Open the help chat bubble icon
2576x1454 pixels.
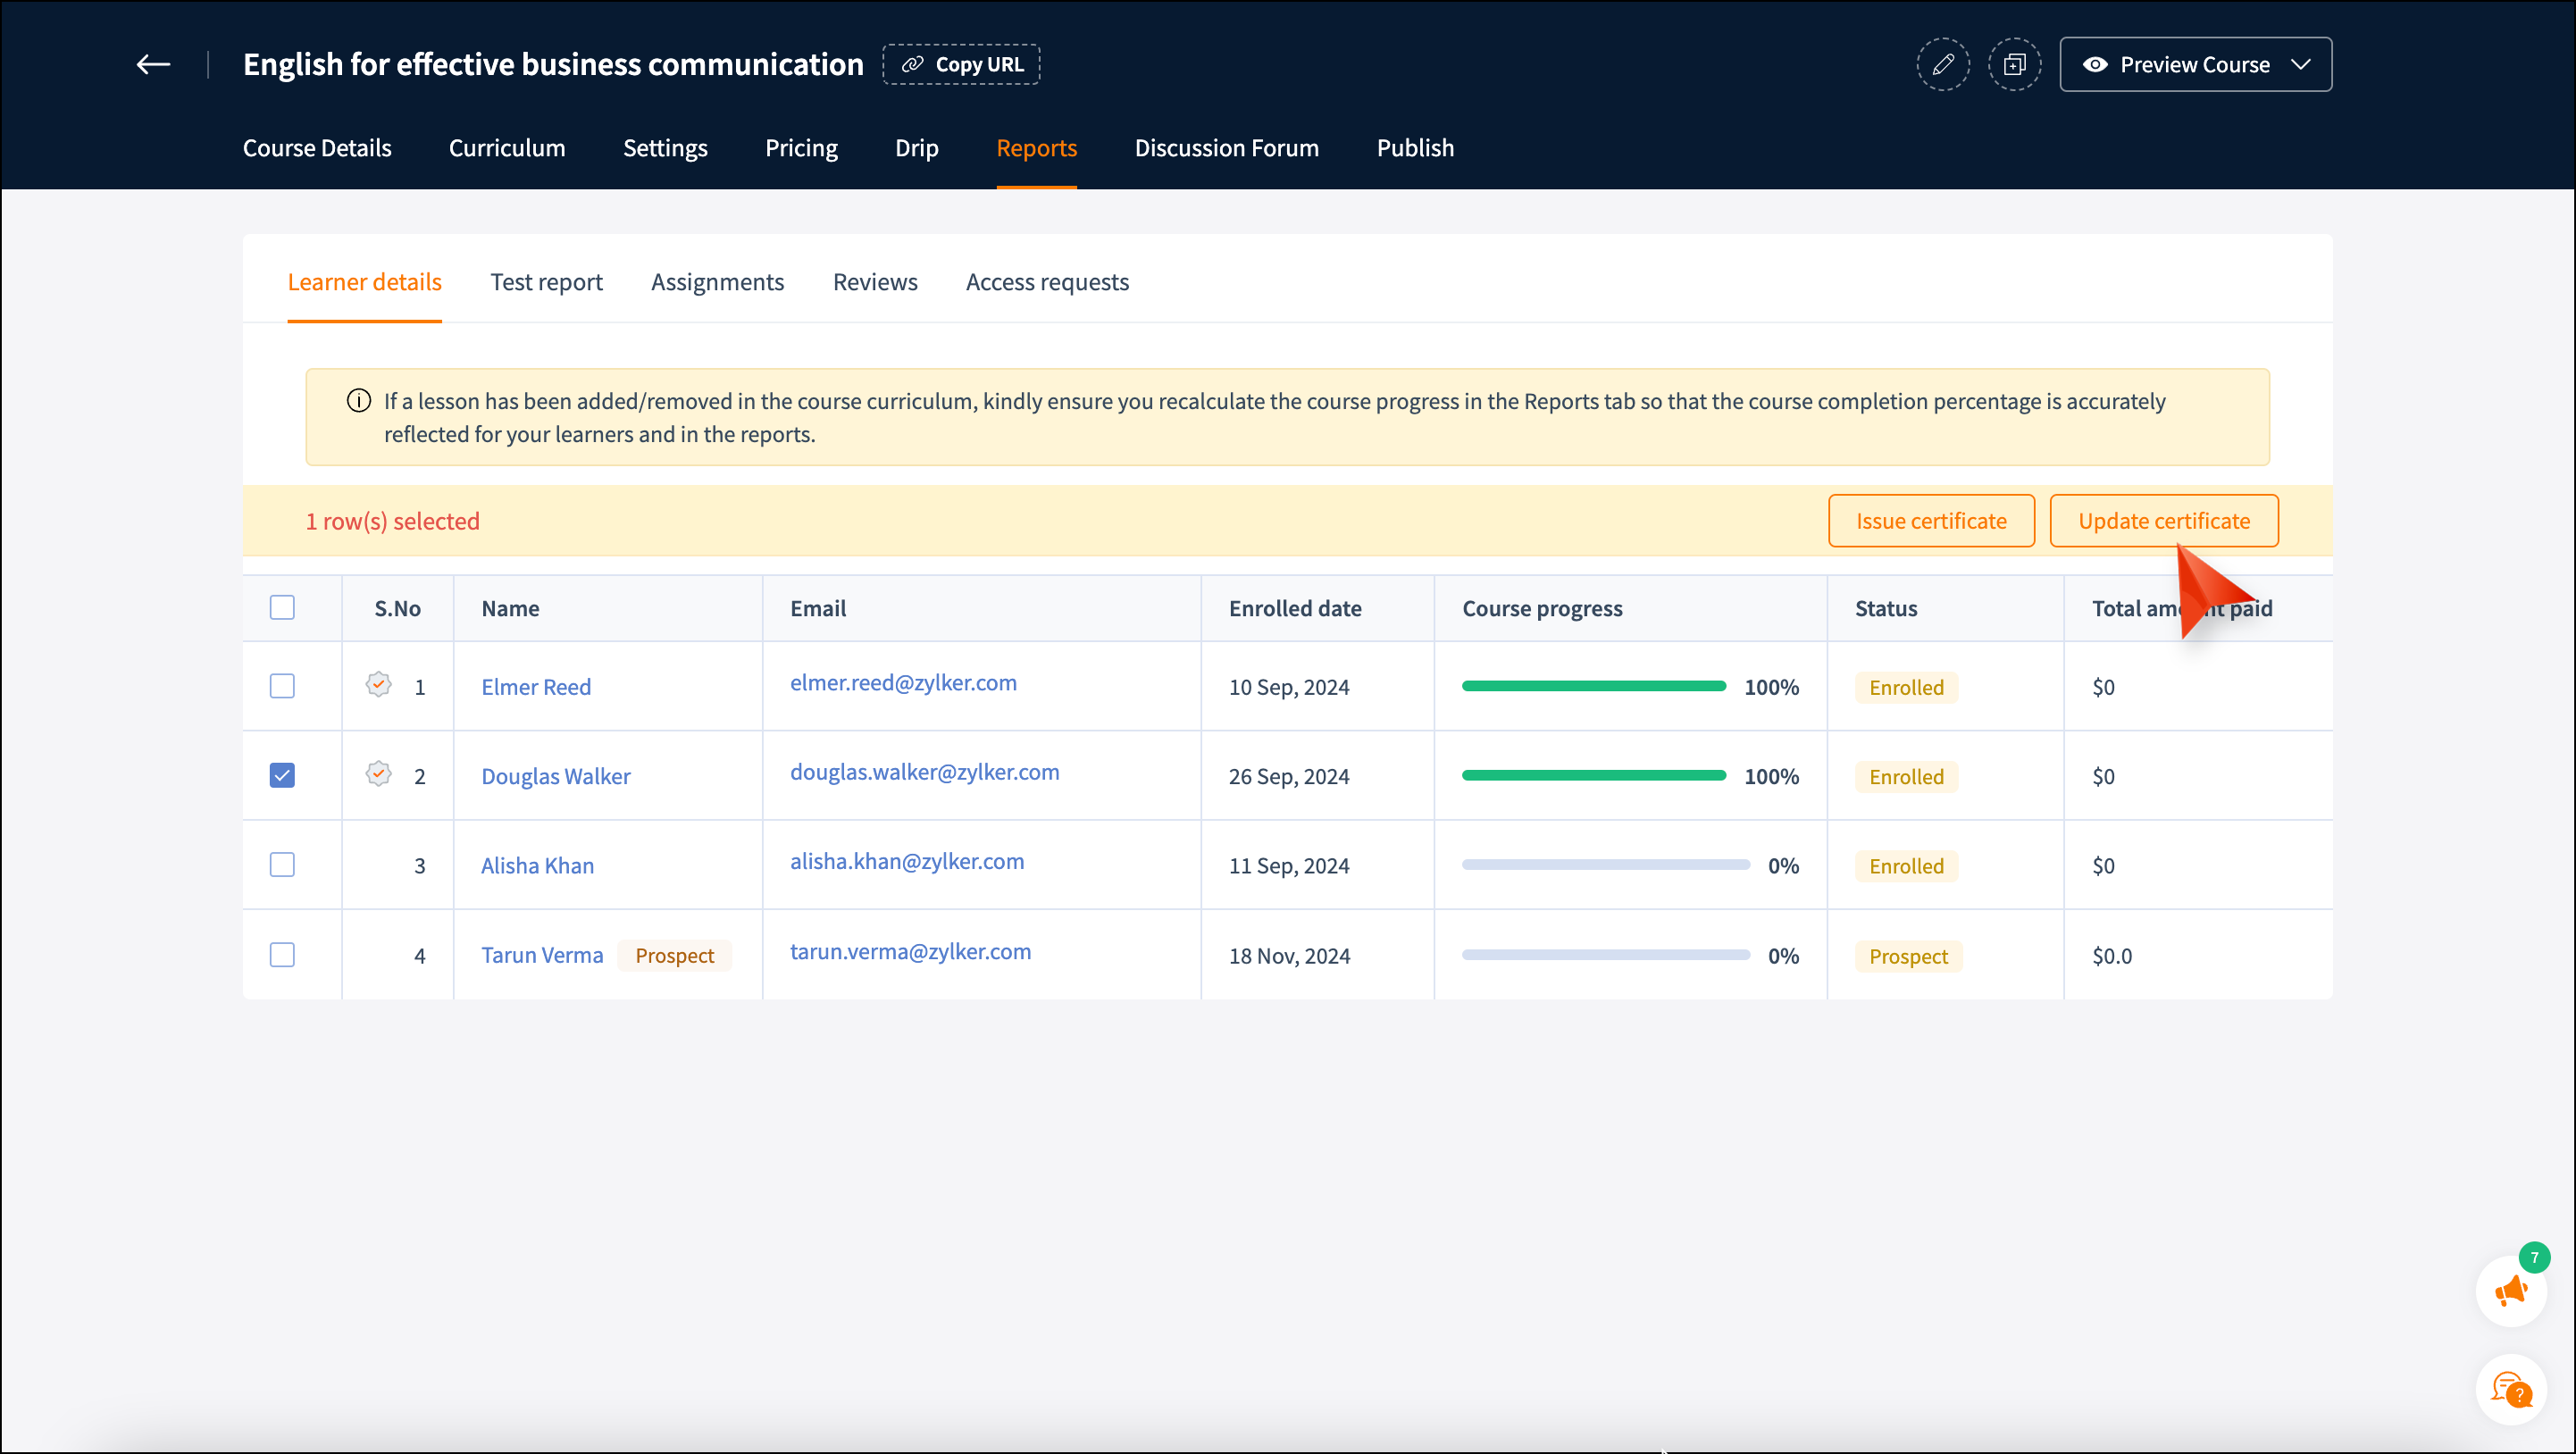coord(2511,1390)
